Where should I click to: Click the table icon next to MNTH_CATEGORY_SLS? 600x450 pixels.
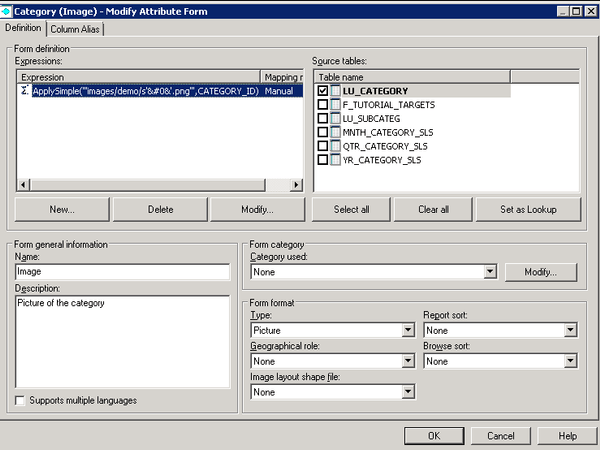tap(336, 132)
